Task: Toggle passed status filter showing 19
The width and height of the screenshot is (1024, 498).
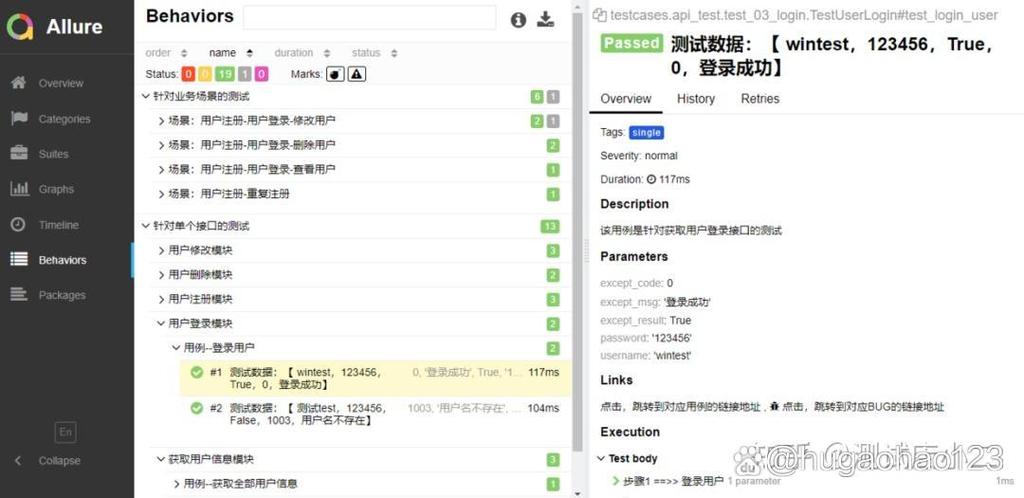Action: point(225,74)
